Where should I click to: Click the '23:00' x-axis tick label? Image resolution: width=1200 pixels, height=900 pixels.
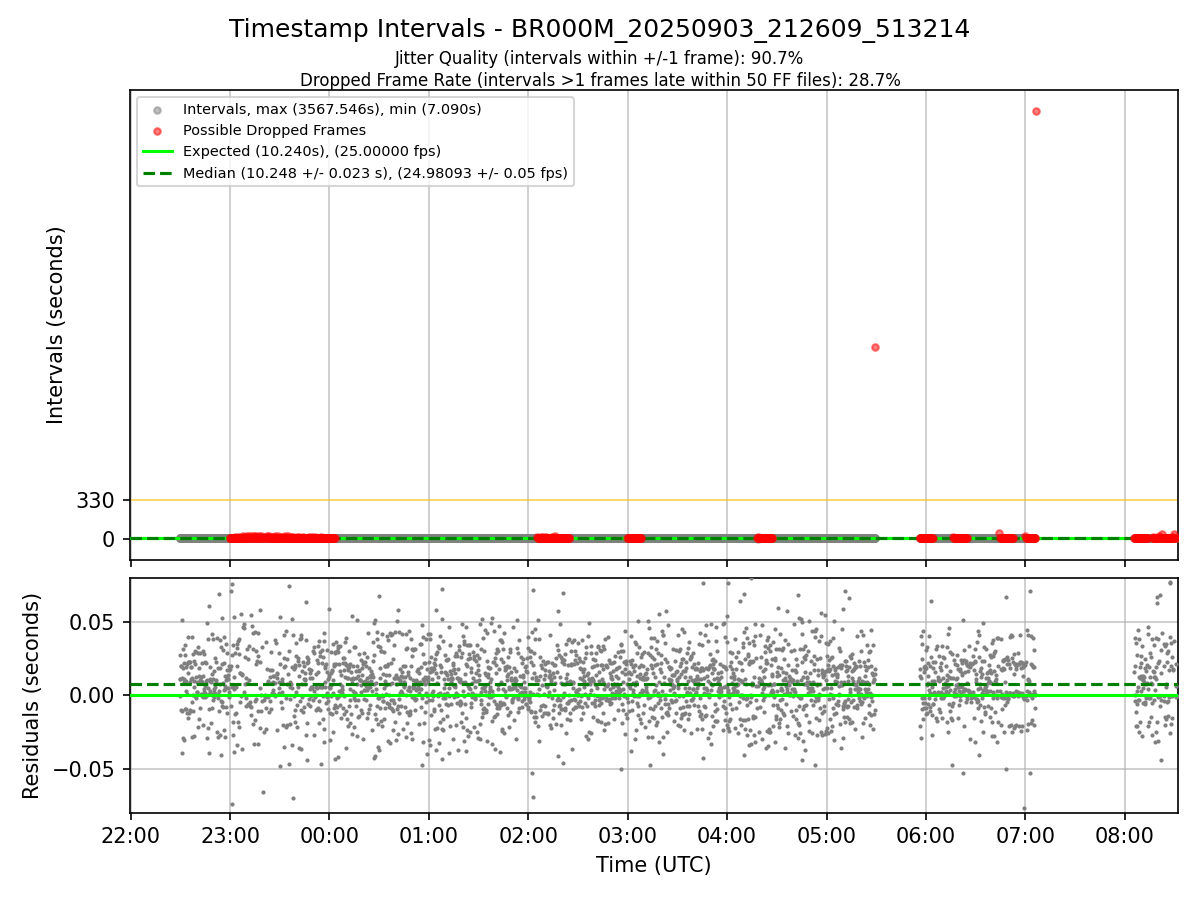[230, 835]
